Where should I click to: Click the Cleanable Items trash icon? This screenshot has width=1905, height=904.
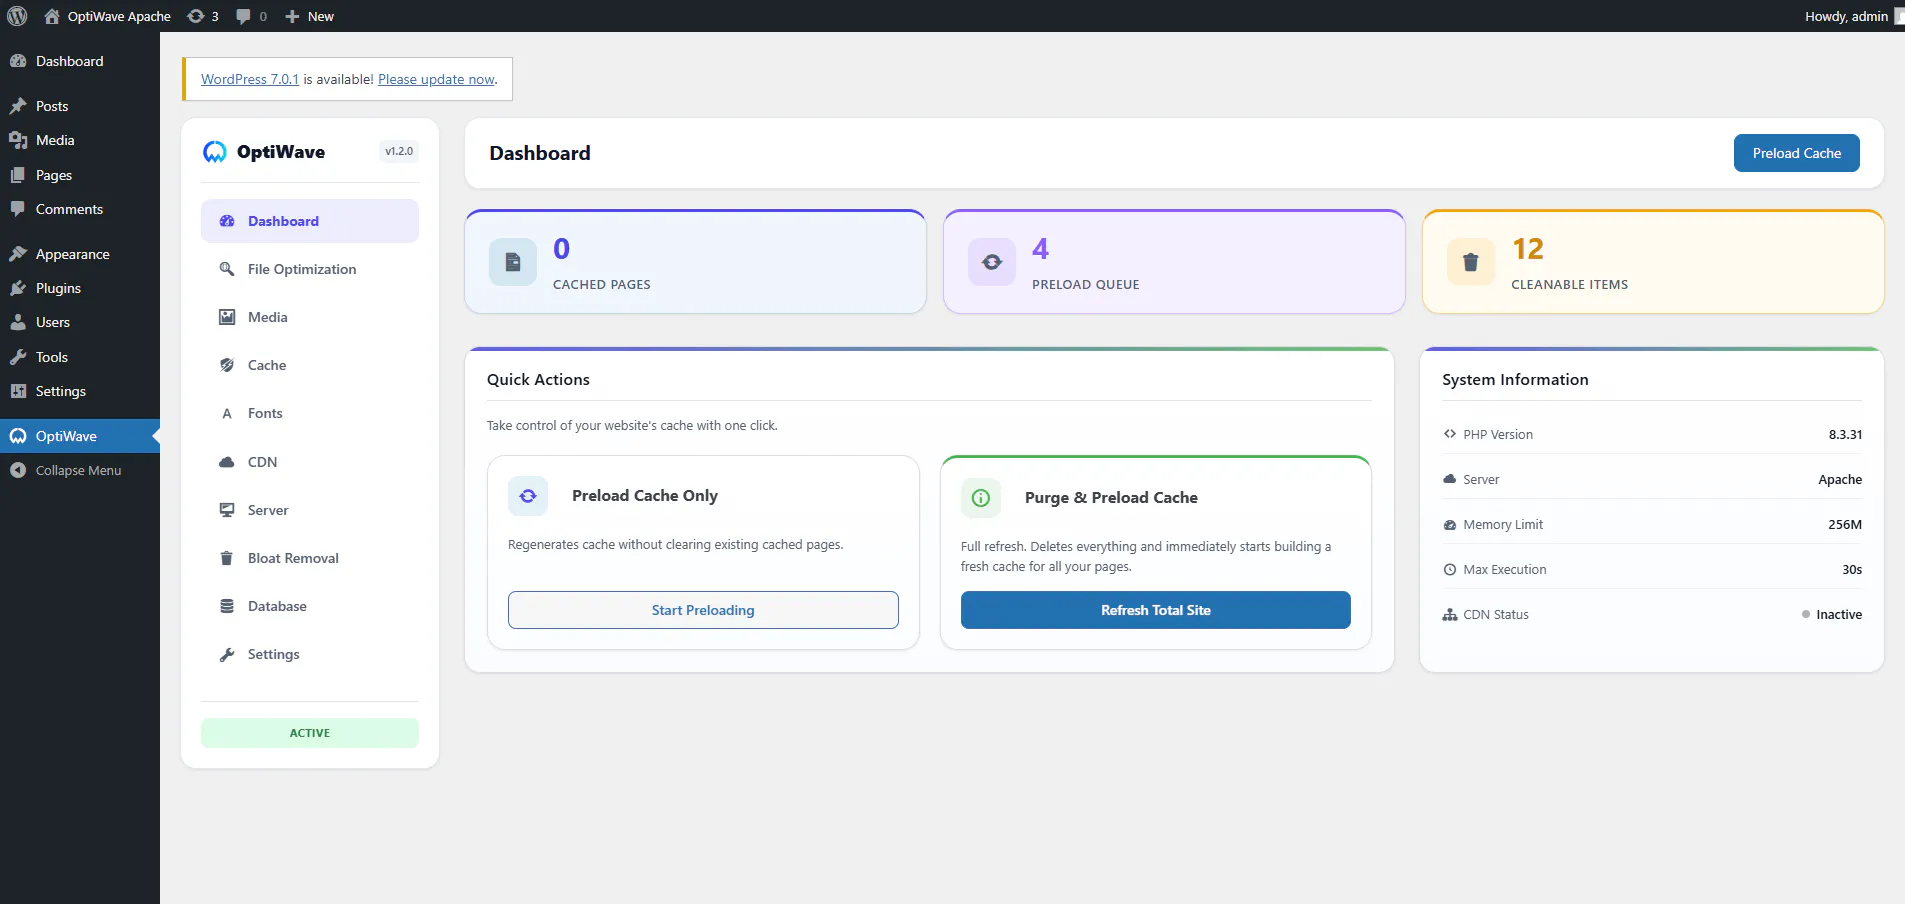tap(1471, 262)
